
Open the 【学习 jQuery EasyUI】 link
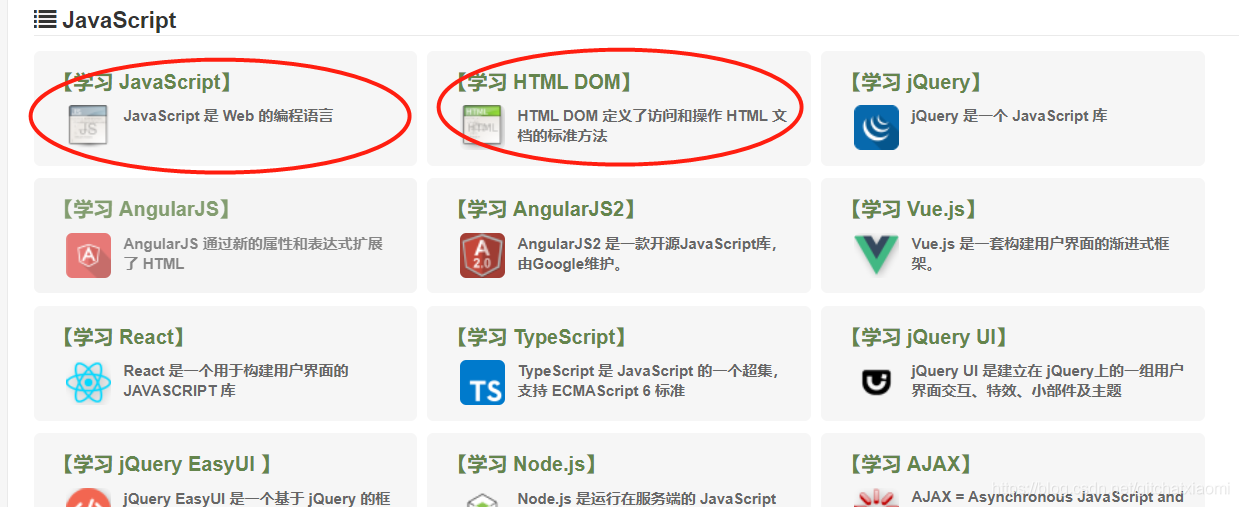166,464
